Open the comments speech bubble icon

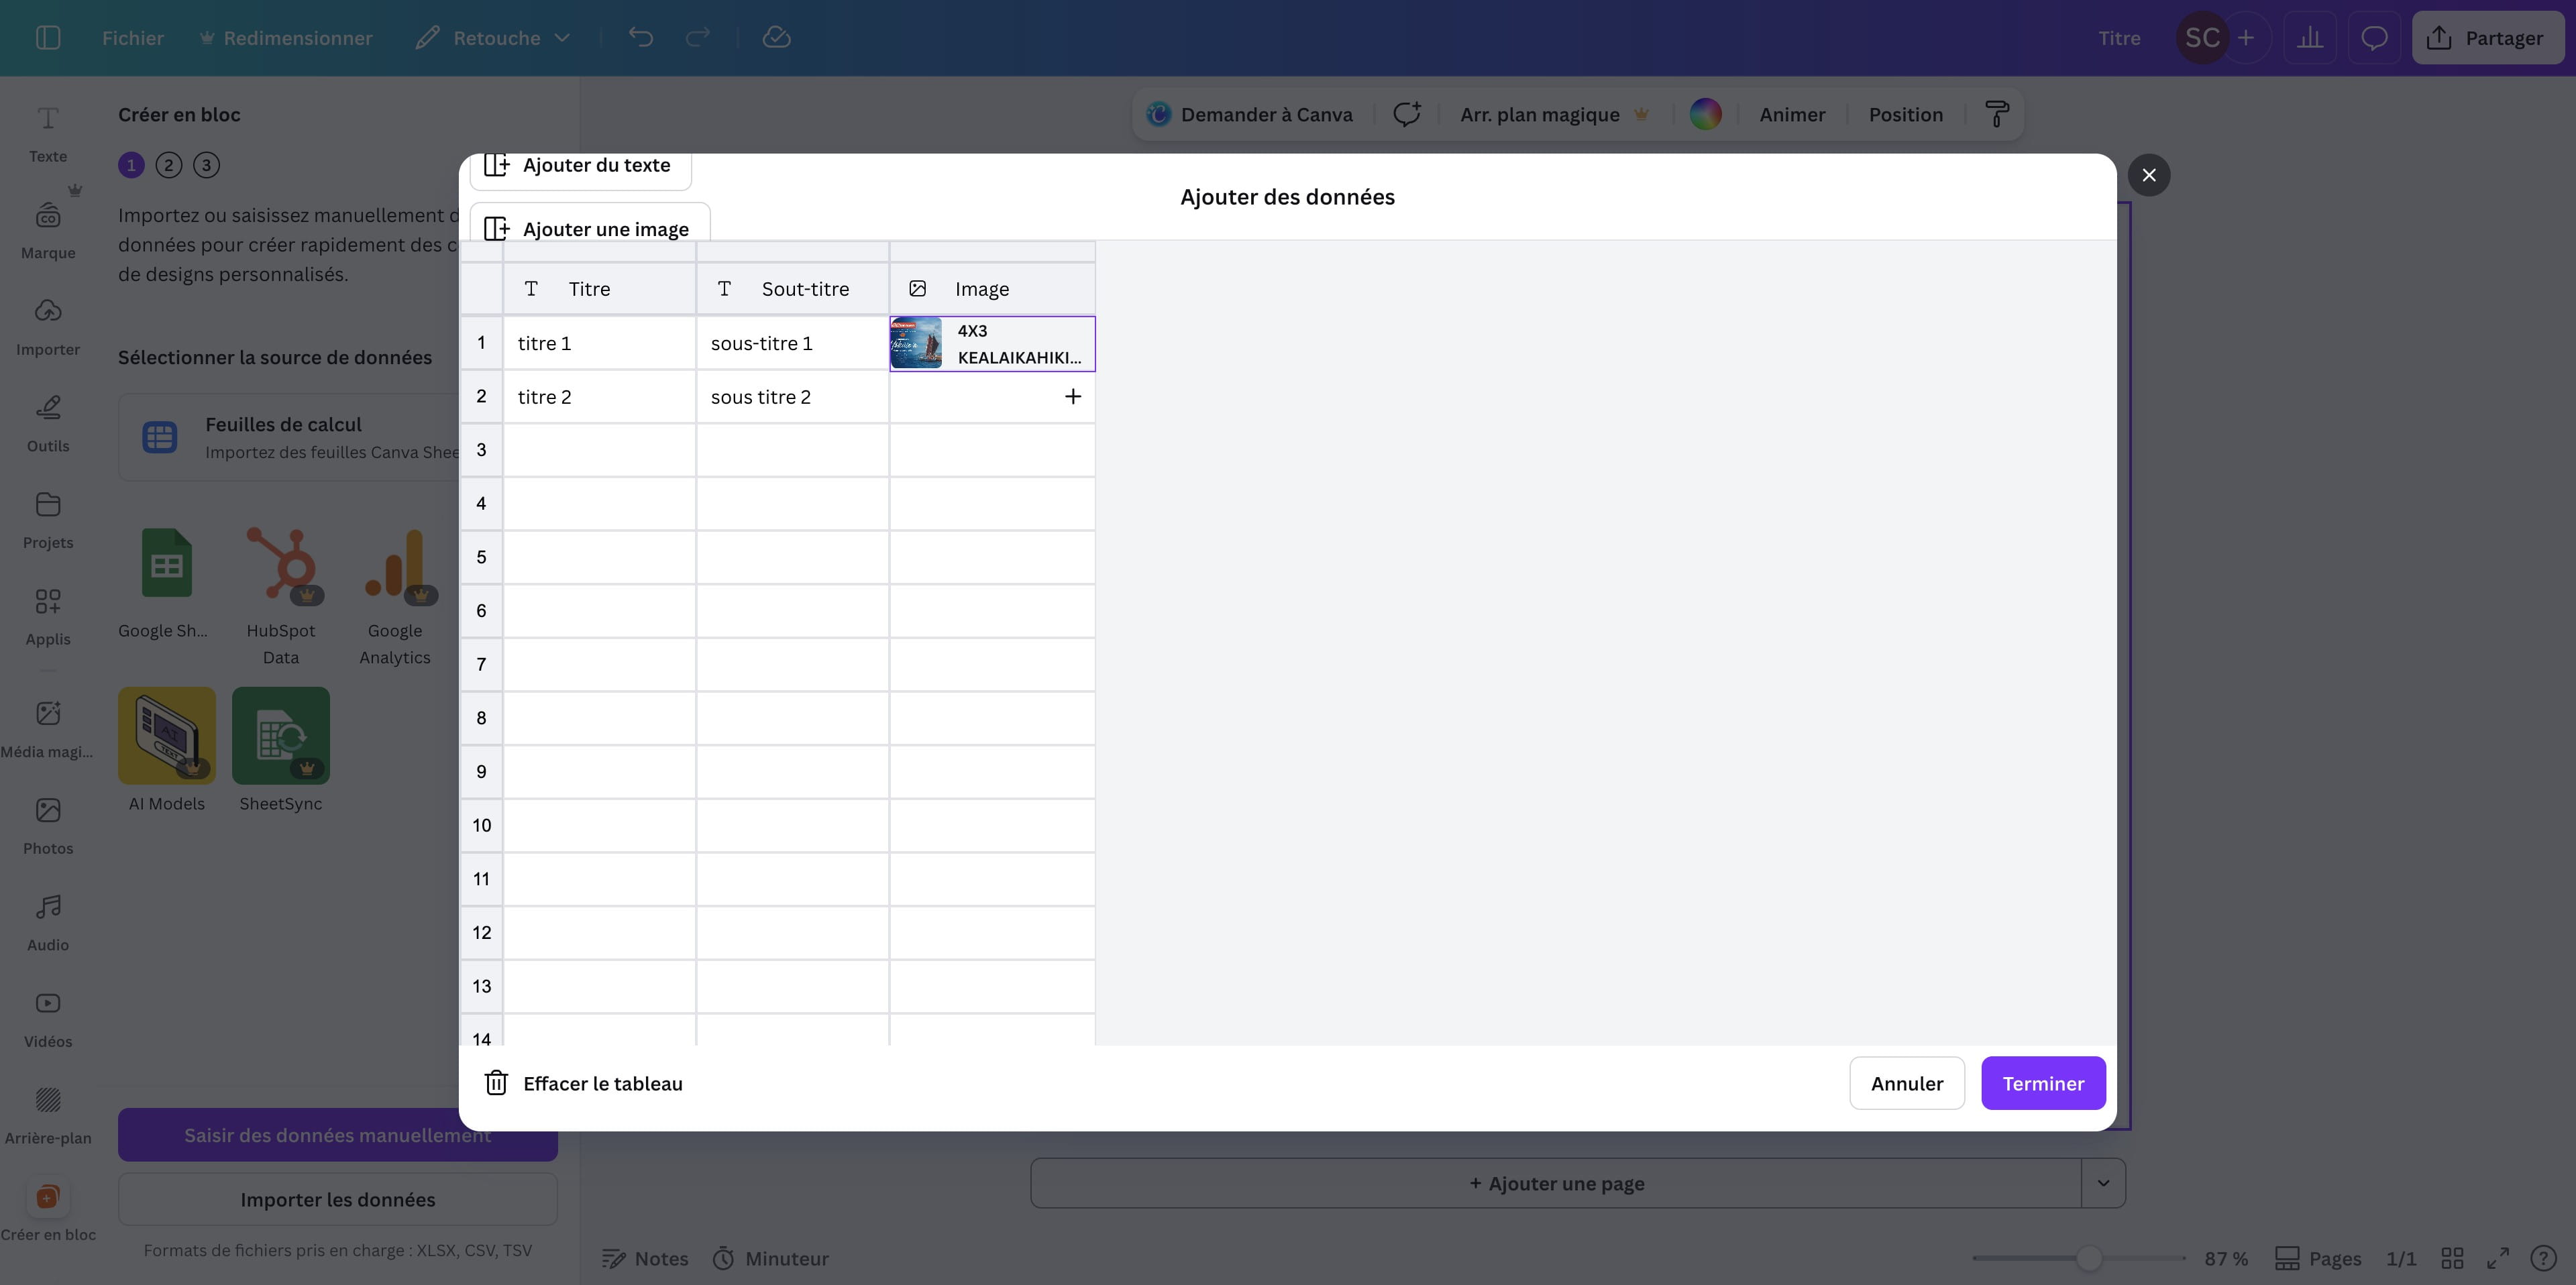pyautogui.click(x=2374, y=38)
